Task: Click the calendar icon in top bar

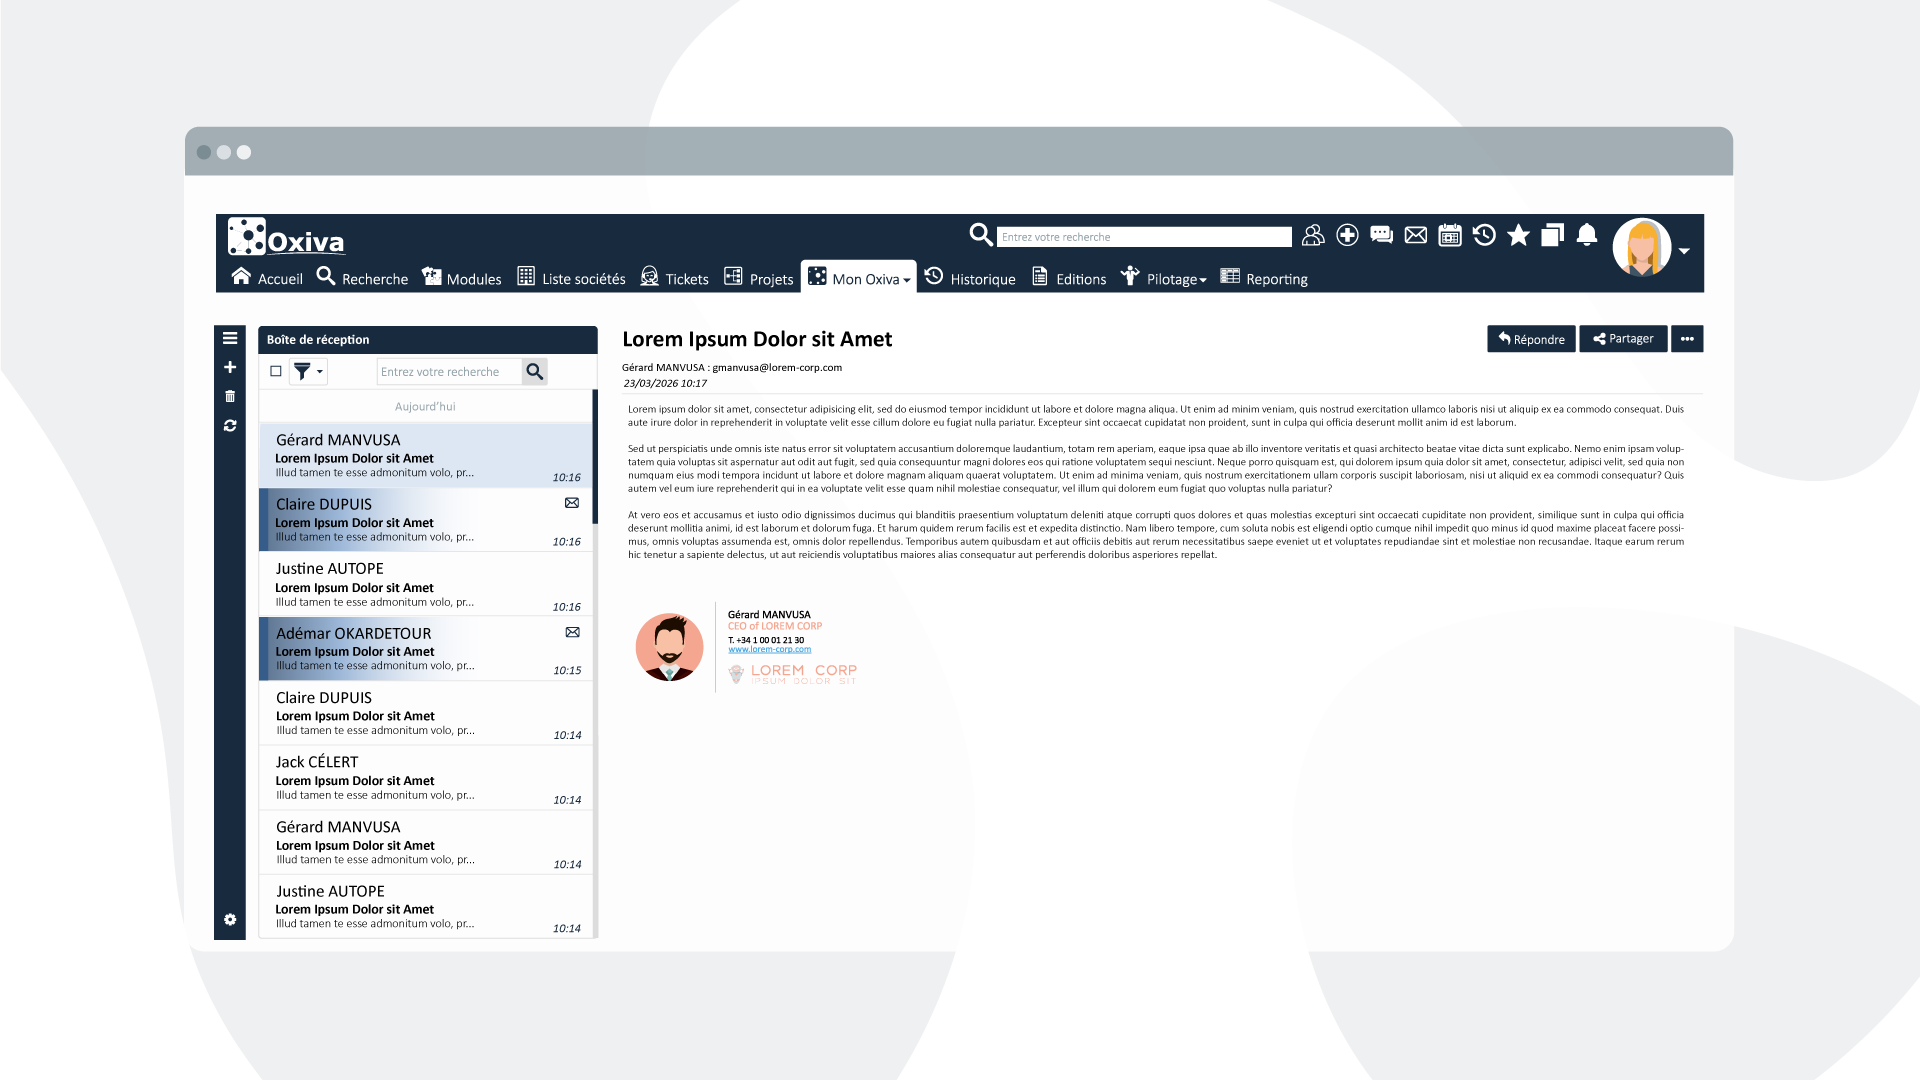Action: pyautogui.click(x=1449, y=236)
